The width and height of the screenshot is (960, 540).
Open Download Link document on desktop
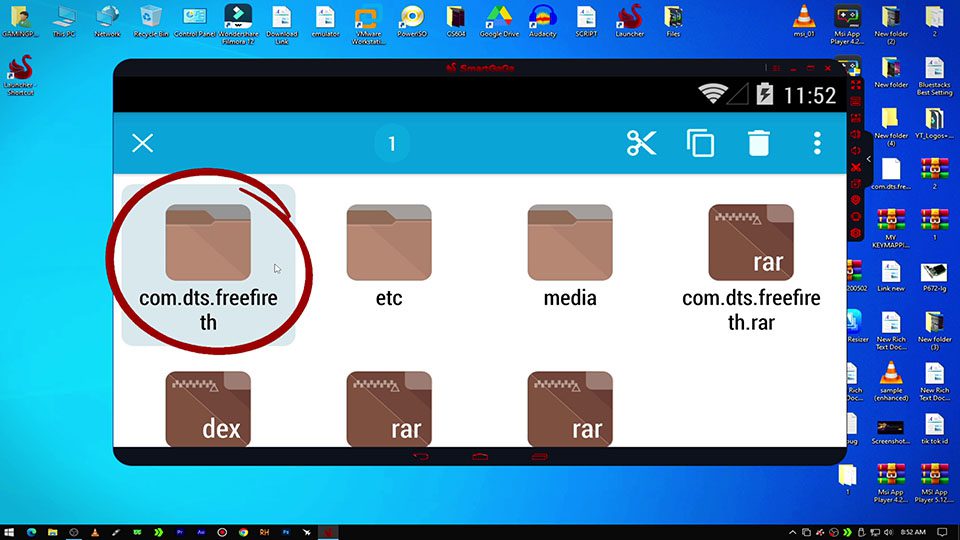pos(282,24)
